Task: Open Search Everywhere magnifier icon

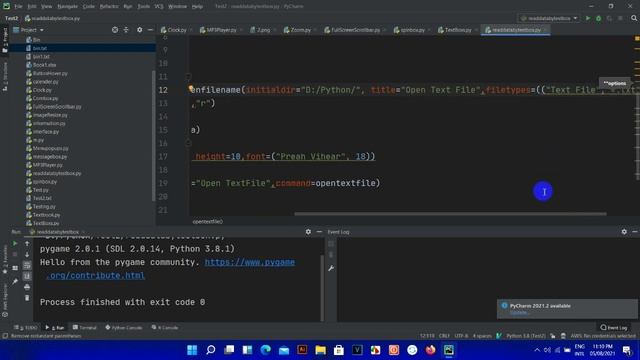Action: (x=634, y=18)
